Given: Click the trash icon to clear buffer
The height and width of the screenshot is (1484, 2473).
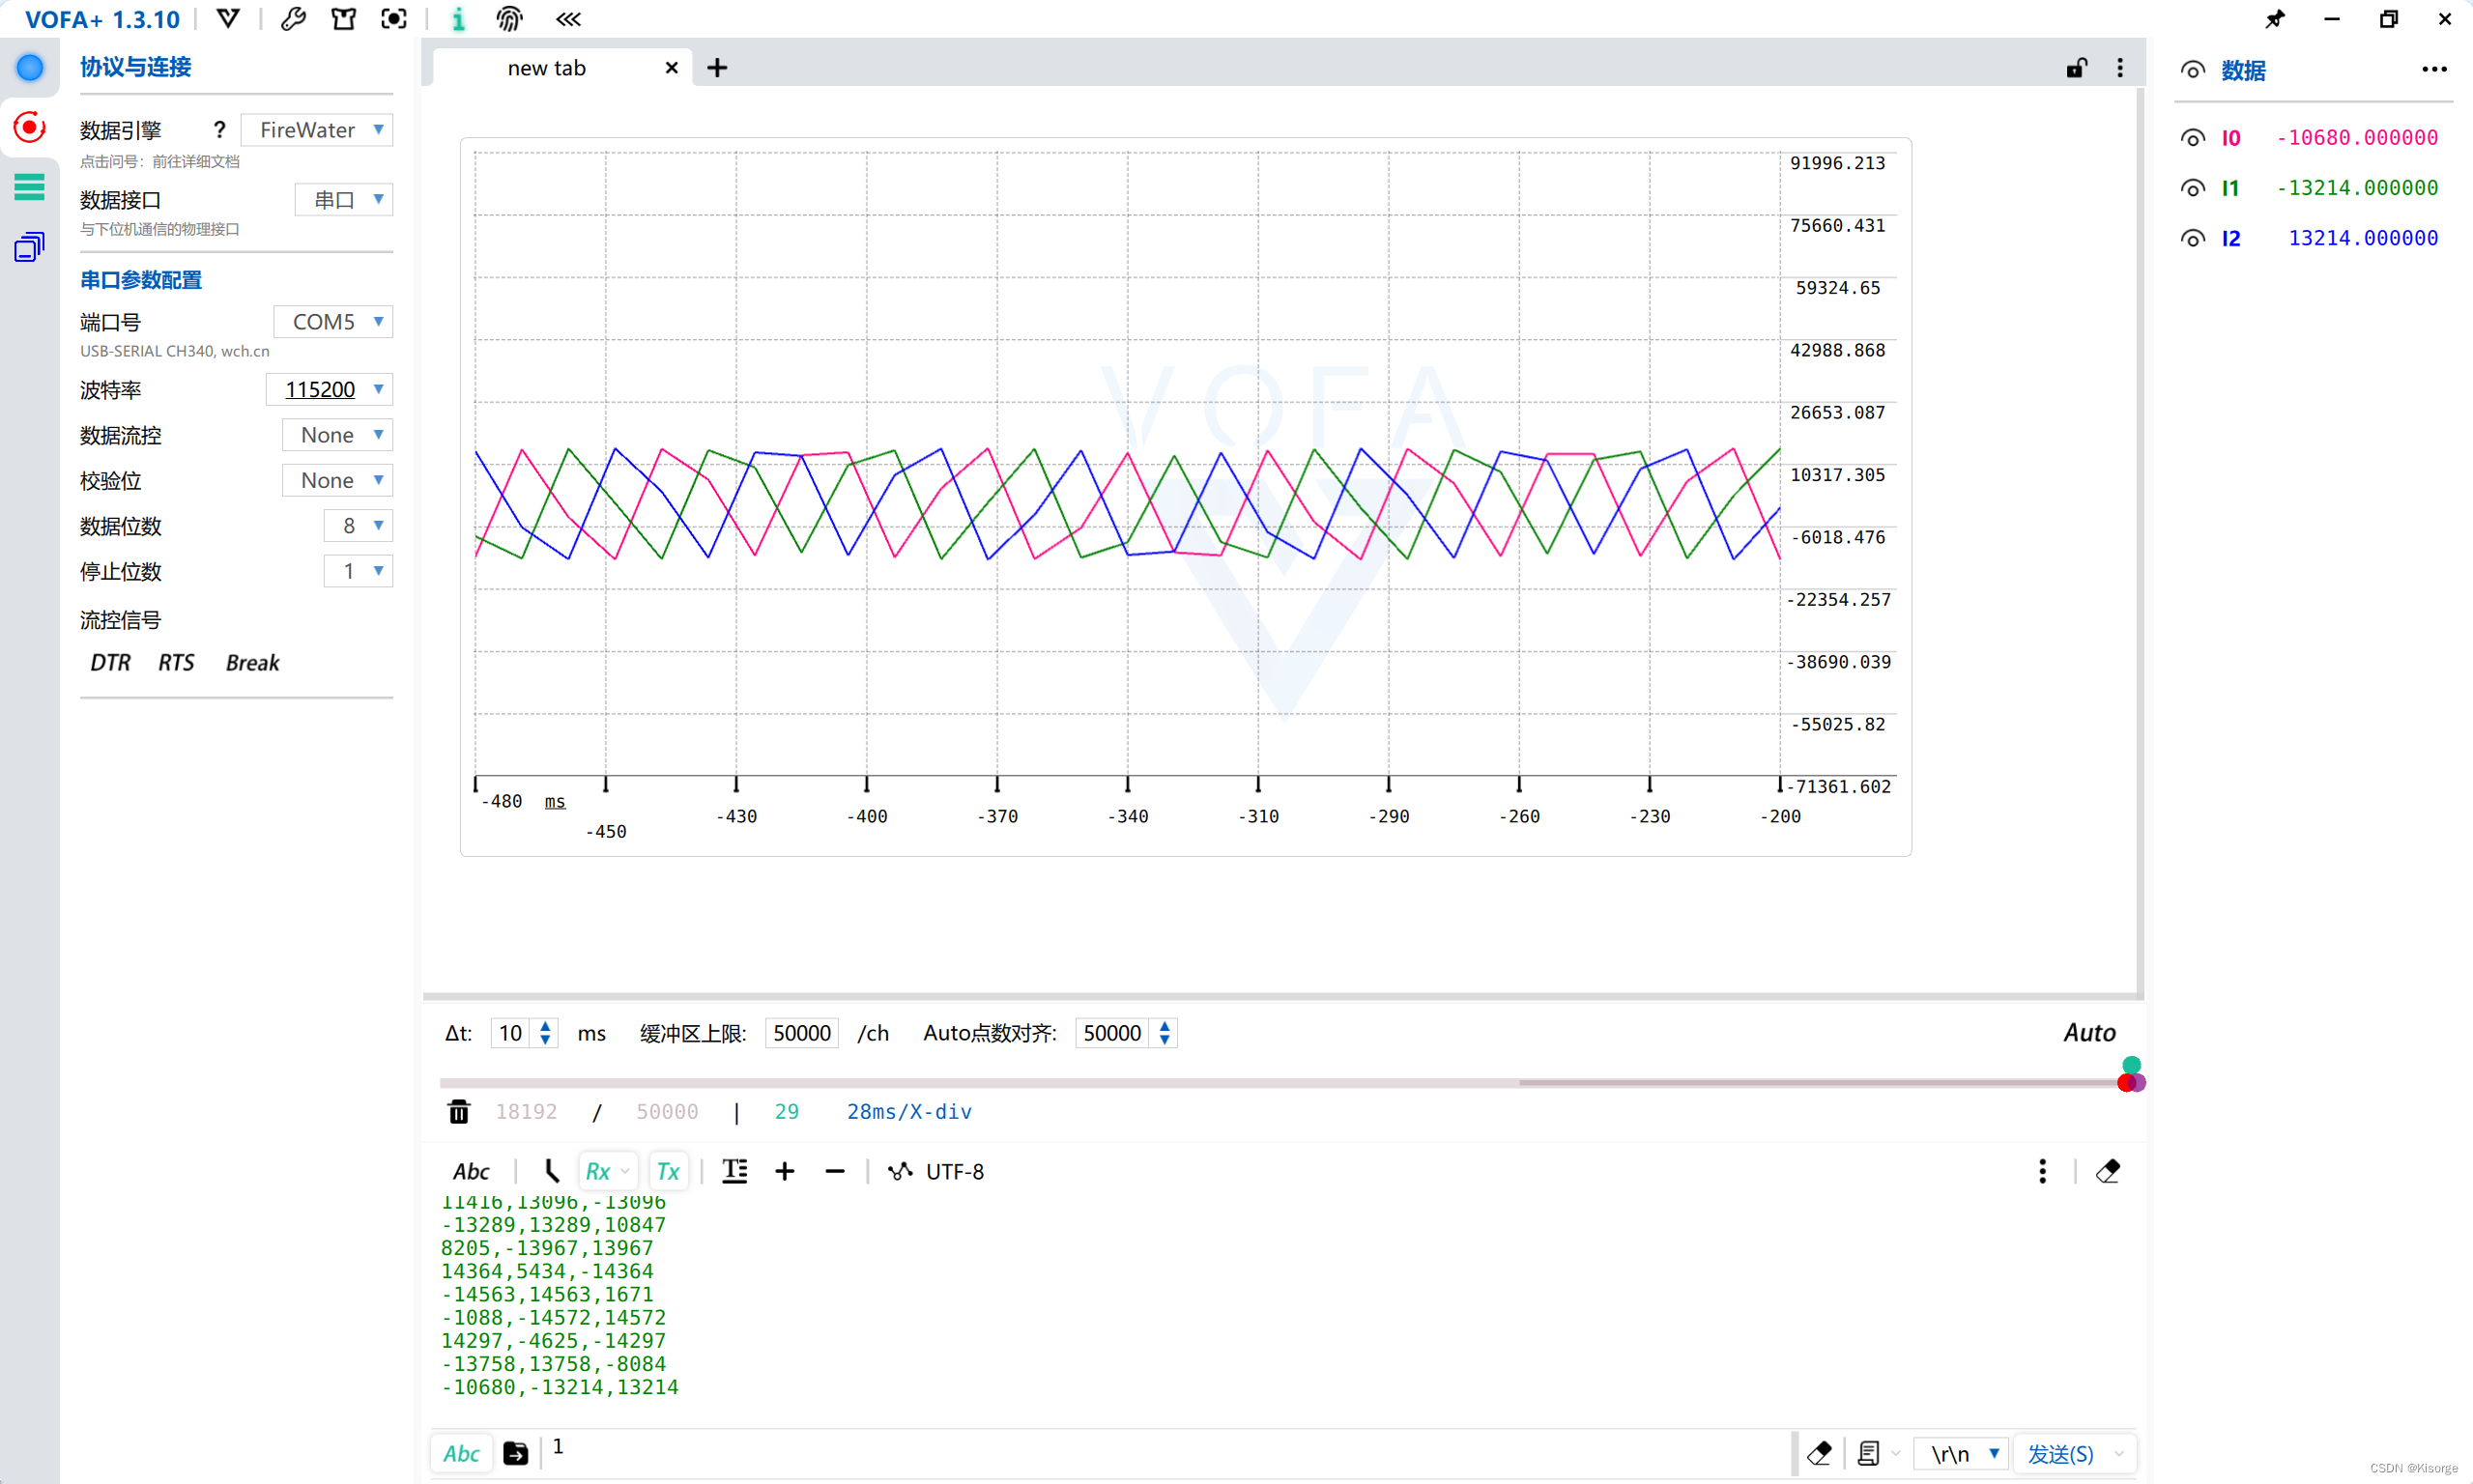Looking at the screenshot, I should point(459,1112).
